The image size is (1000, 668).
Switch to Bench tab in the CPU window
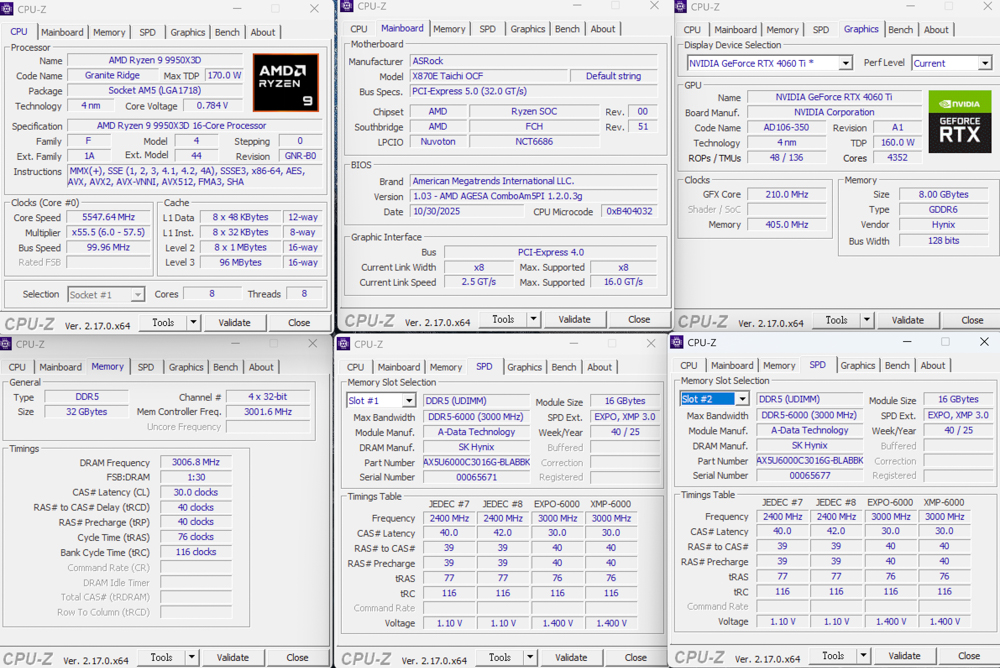[x=227, y=32]
